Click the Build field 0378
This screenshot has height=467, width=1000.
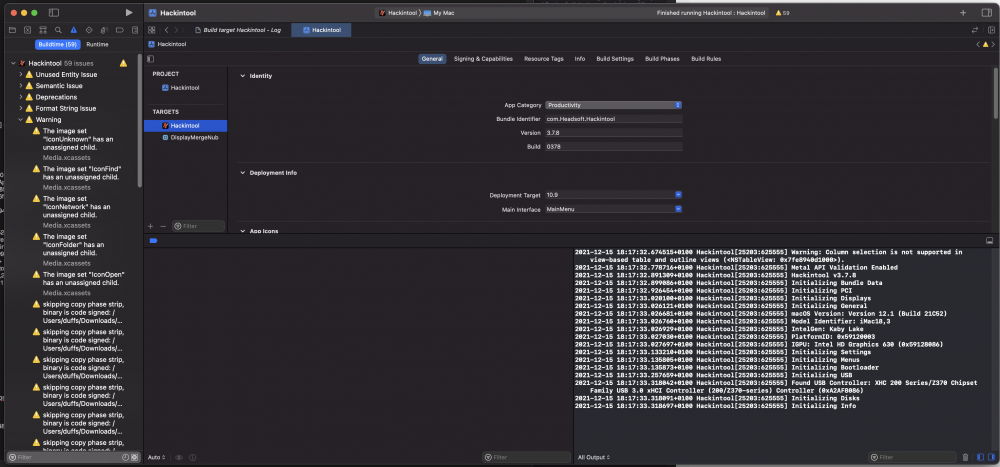click(614, 147)
